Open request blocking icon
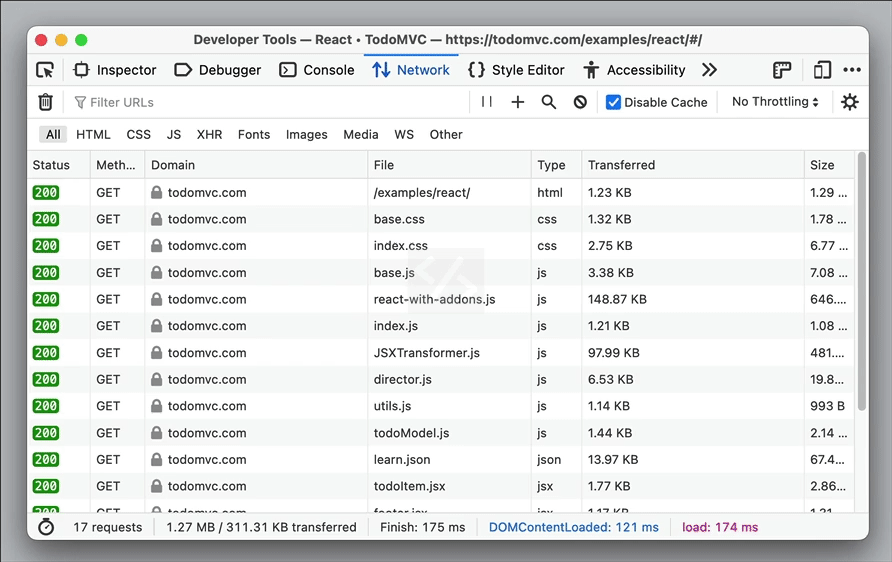This screenshot has height=562, width=892. click(x=580, y=102)
